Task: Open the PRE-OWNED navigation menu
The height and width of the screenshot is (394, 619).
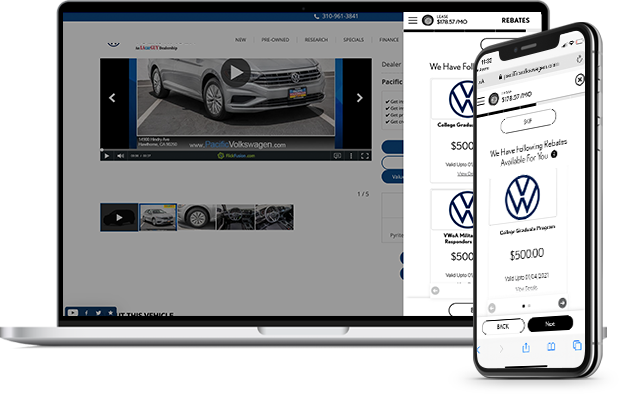Action: [275, 40]
